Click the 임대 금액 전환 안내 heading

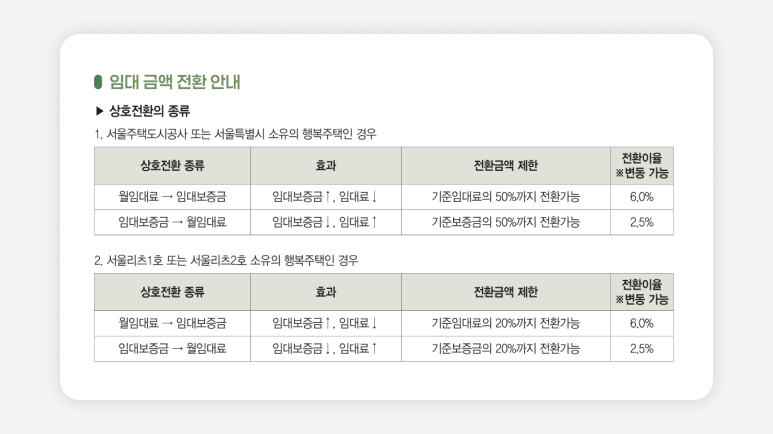[175, 82]
